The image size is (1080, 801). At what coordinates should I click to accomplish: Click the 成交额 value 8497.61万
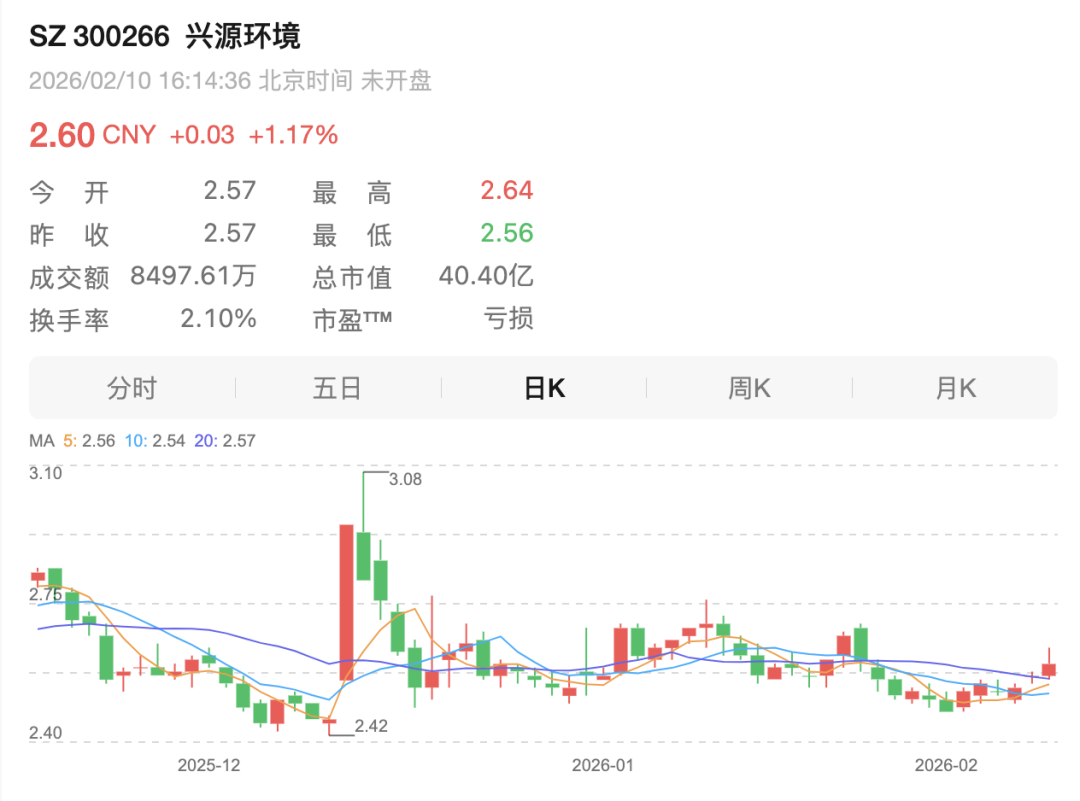[193, 276]
